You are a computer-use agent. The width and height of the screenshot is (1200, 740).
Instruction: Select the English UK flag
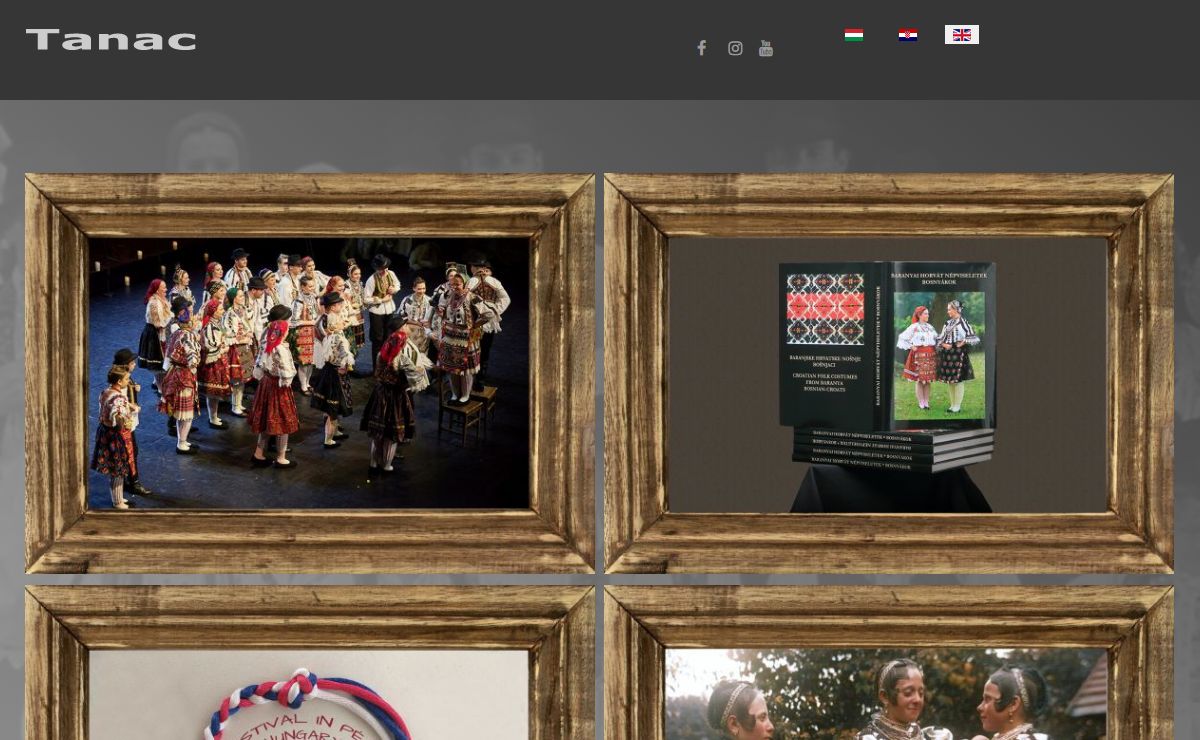(962, 35)
